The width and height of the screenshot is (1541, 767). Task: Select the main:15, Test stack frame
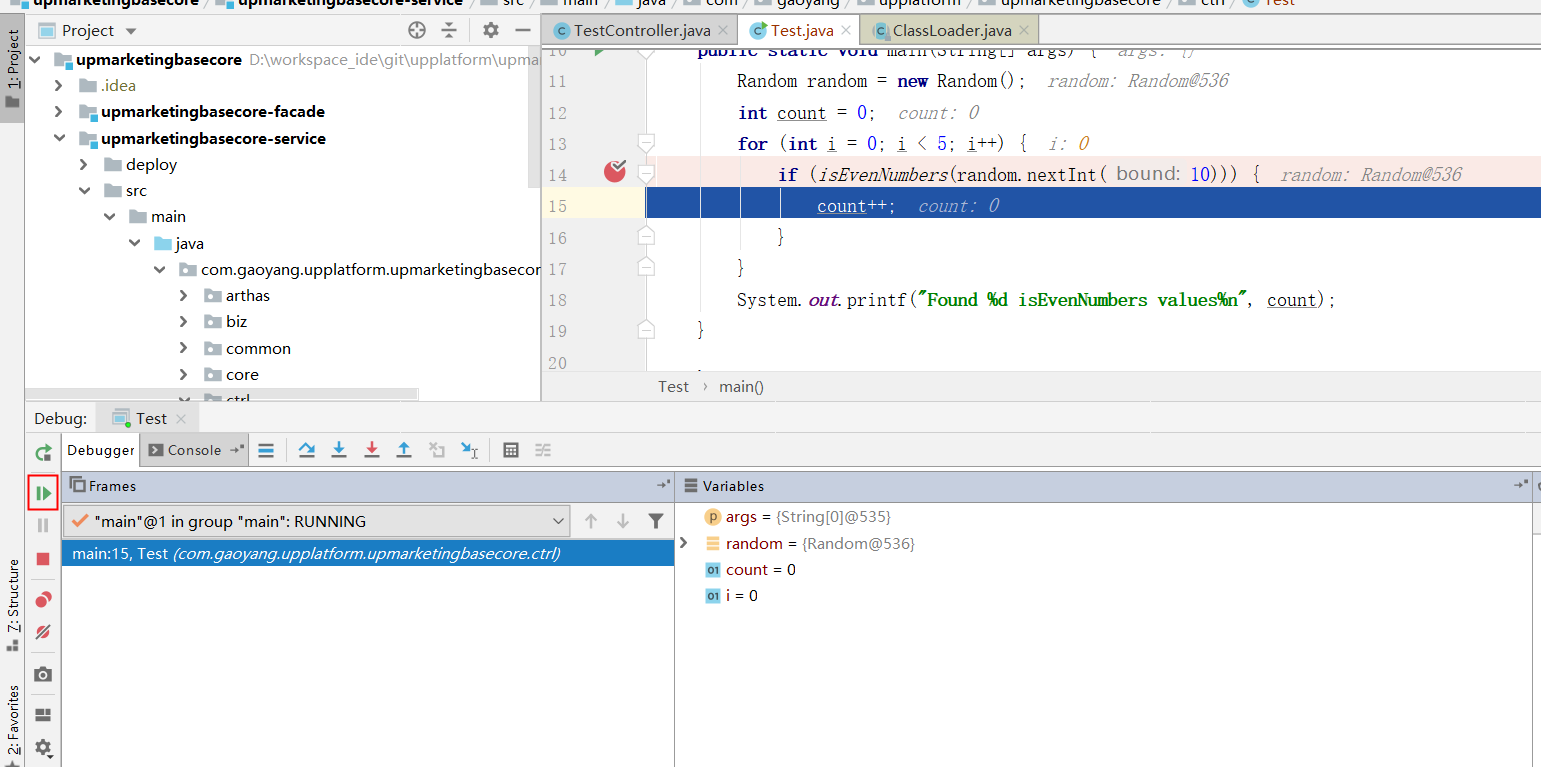(x=368, y=553)
